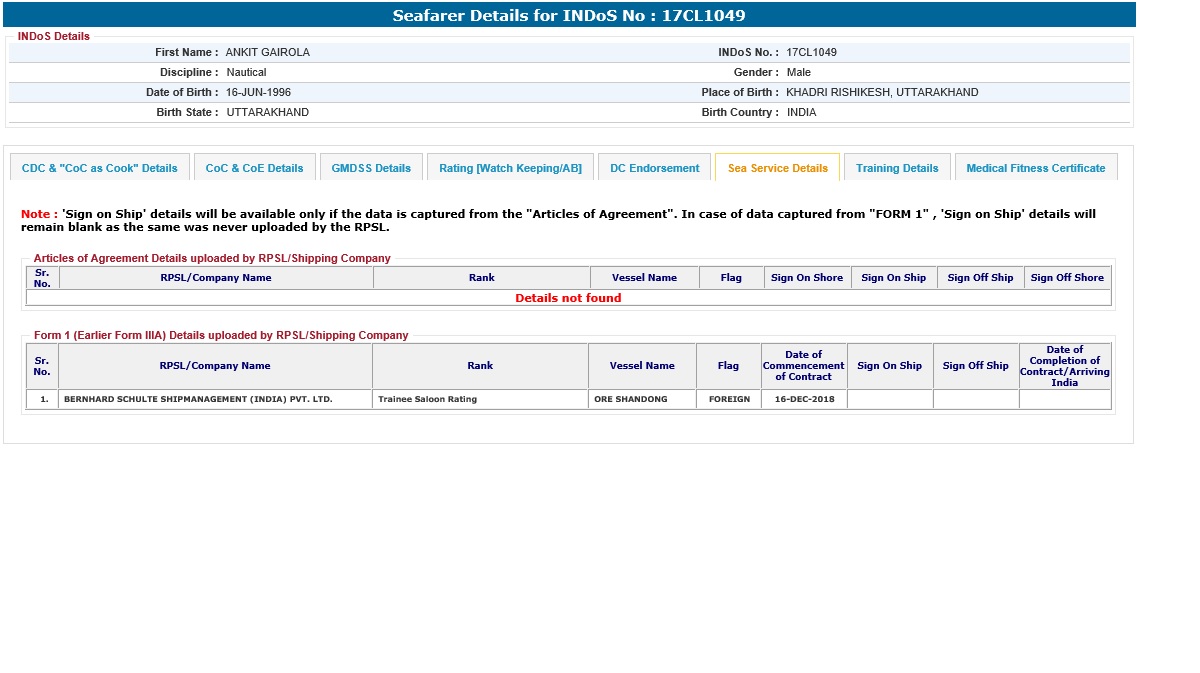Click the first name value ANKIT GAIROLA
1200x673 pixels.
[x=267, y=52]
